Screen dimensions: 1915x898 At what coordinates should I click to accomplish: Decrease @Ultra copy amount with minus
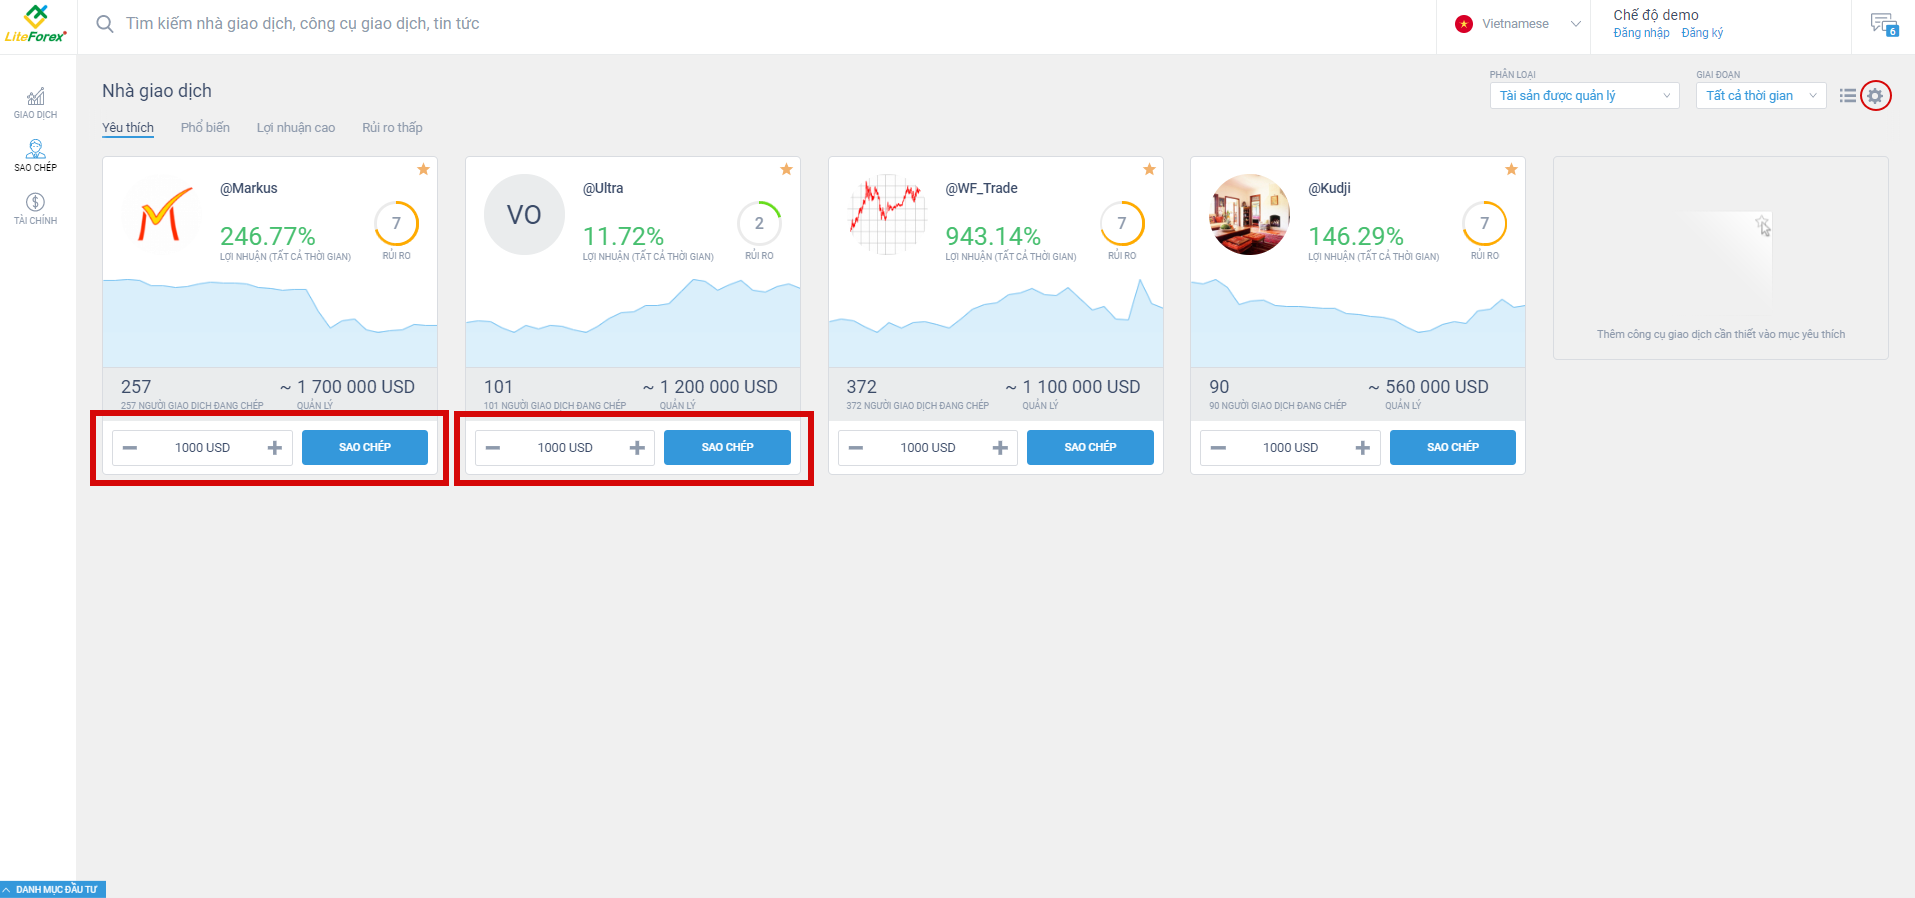(x=493, y=448)
